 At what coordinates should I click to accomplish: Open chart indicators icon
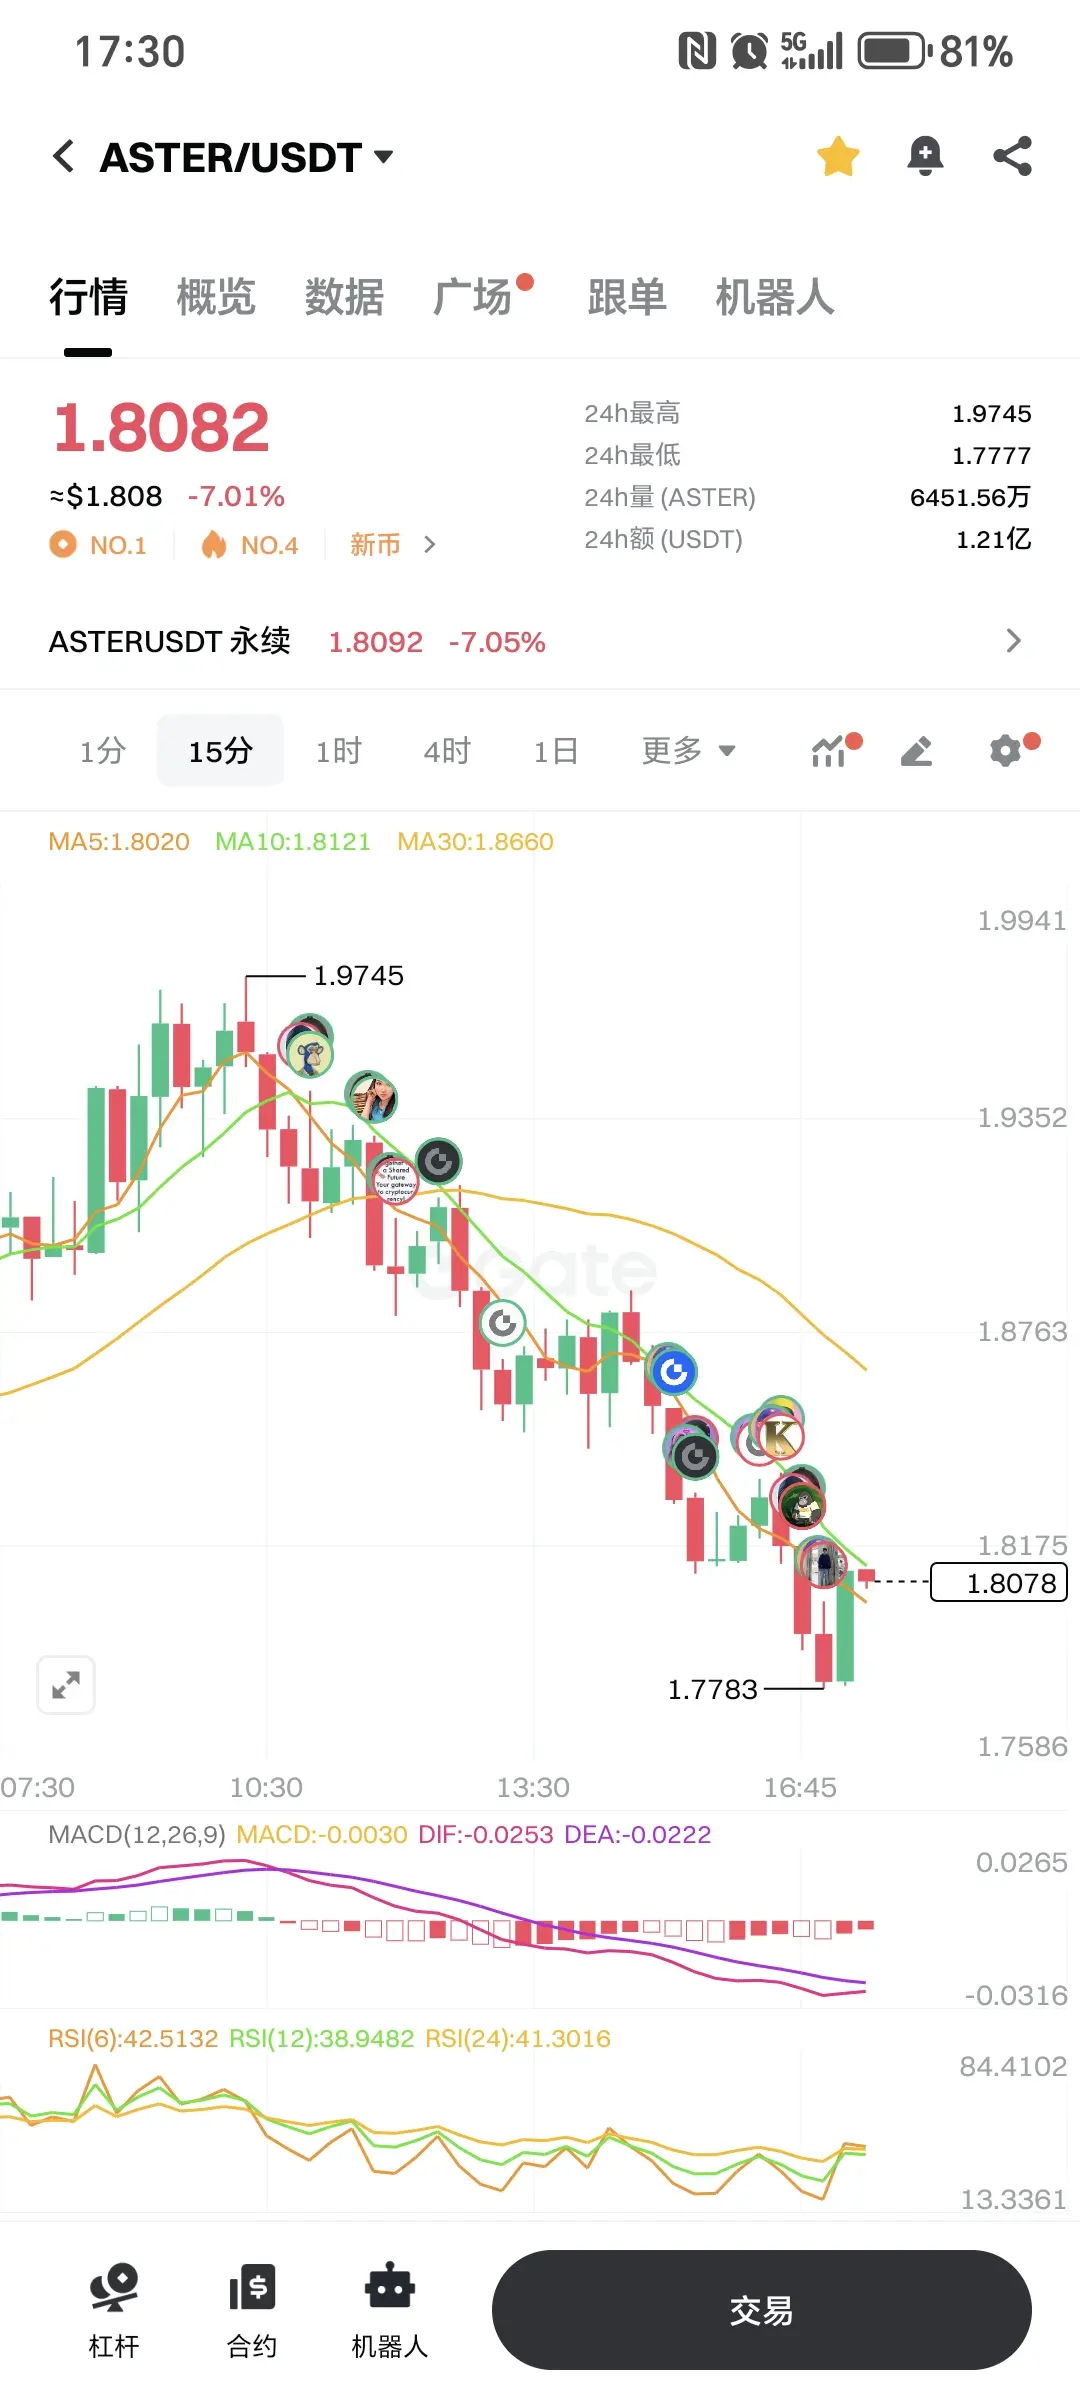(830, 750)
